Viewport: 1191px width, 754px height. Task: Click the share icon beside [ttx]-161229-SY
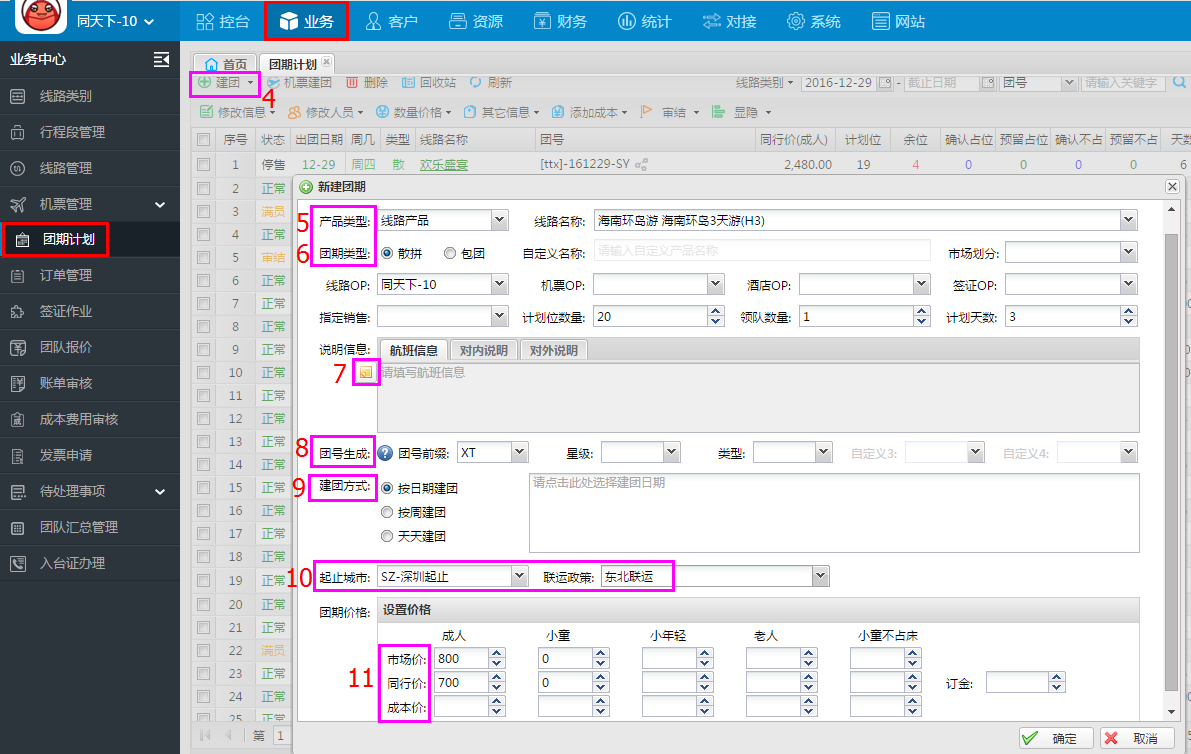click(x=642, y=164)
